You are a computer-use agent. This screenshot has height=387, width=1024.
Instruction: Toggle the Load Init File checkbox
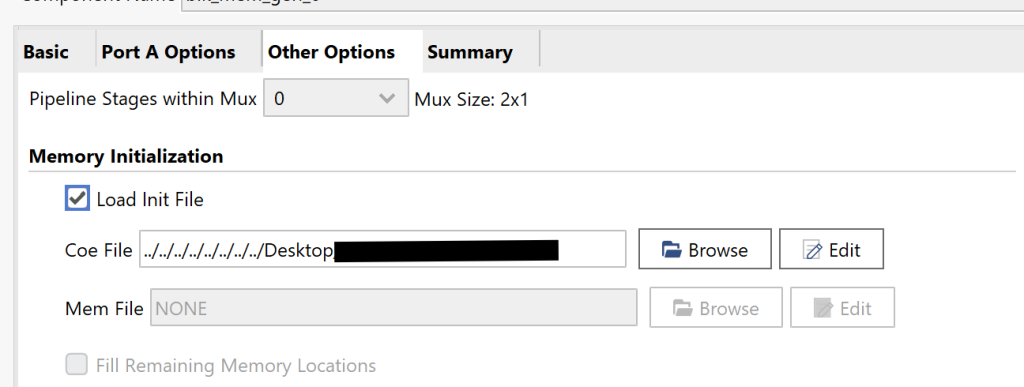[x=77, y=198]
